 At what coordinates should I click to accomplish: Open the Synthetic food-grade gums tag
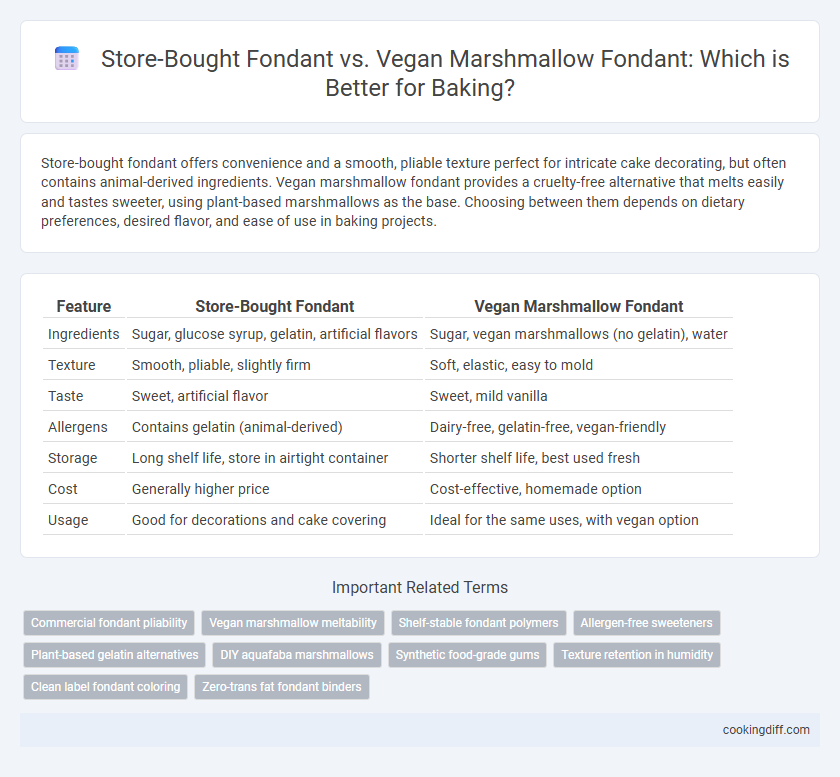pos(467,655)
